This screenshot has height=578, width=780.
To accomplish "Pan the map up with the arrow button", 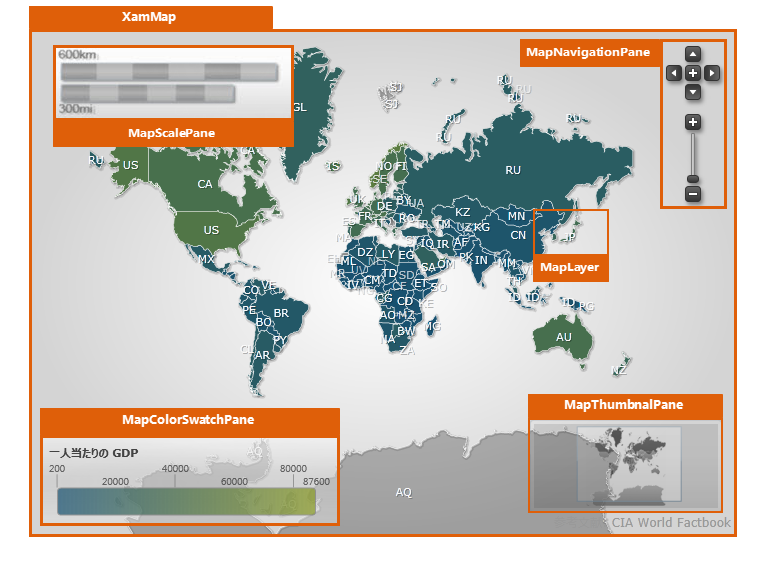I will 693,54.
